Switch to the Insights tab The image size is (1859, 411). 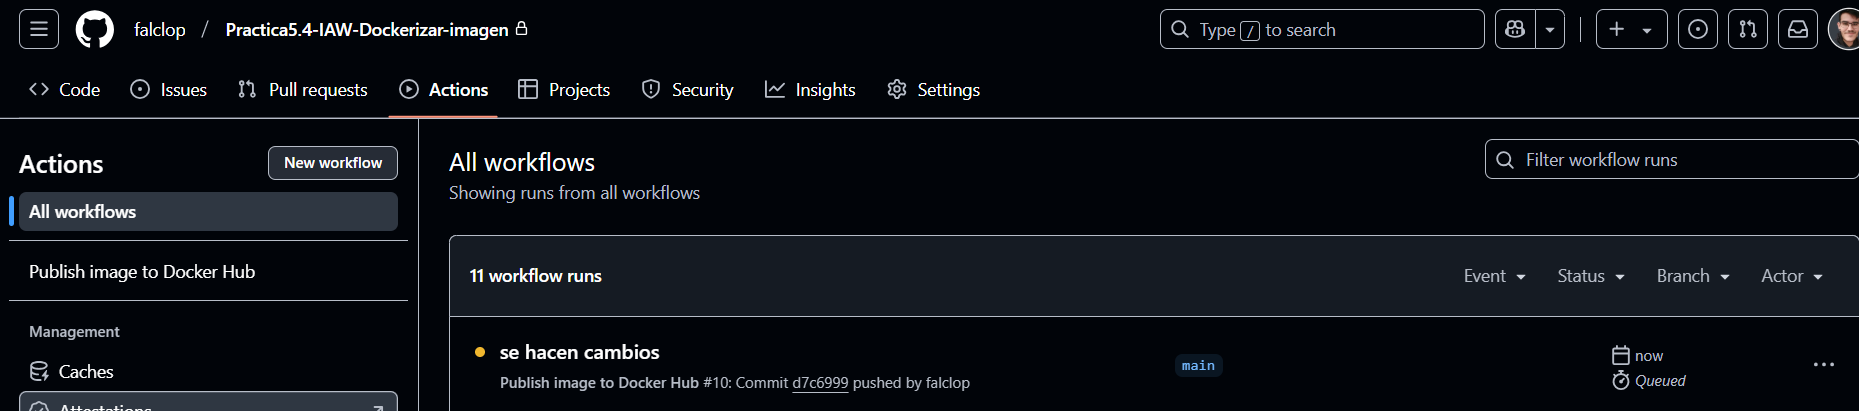(810, 90)
